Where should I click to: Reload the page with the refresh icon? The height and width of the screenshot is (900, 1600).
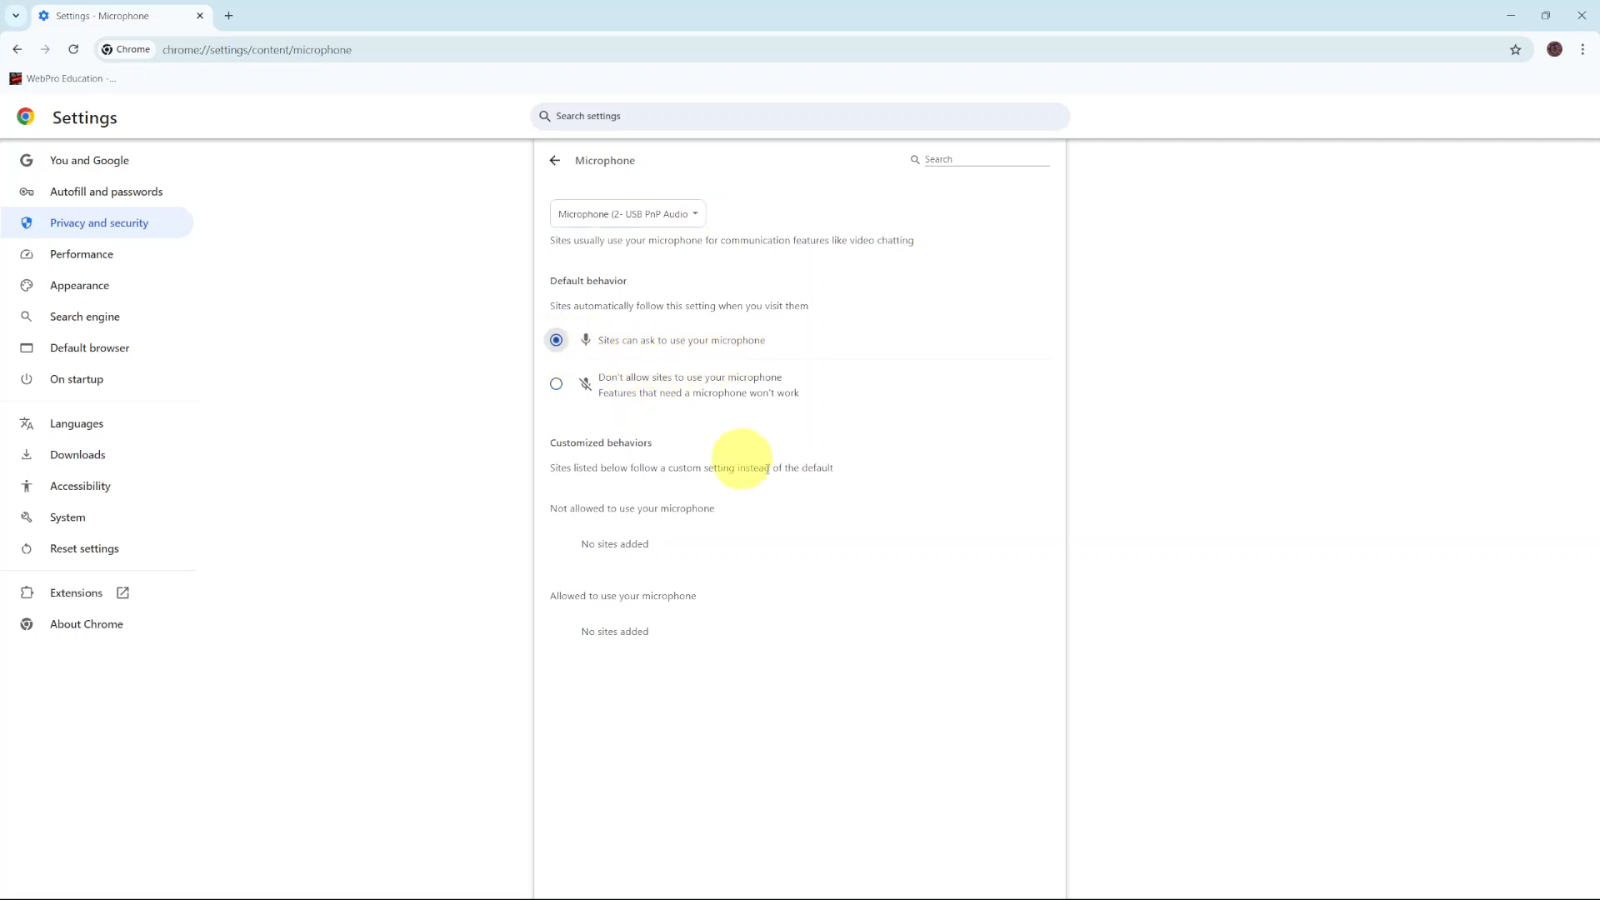pyautogui.click(x=73, y=49)
